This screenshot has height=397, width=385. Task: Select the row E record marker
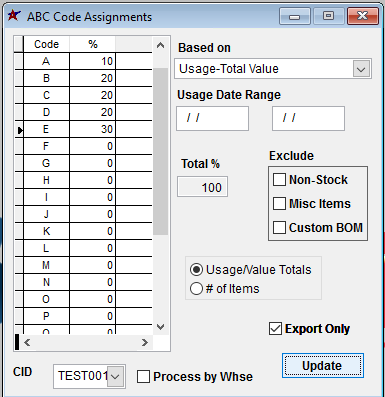(x=19, y=129)
